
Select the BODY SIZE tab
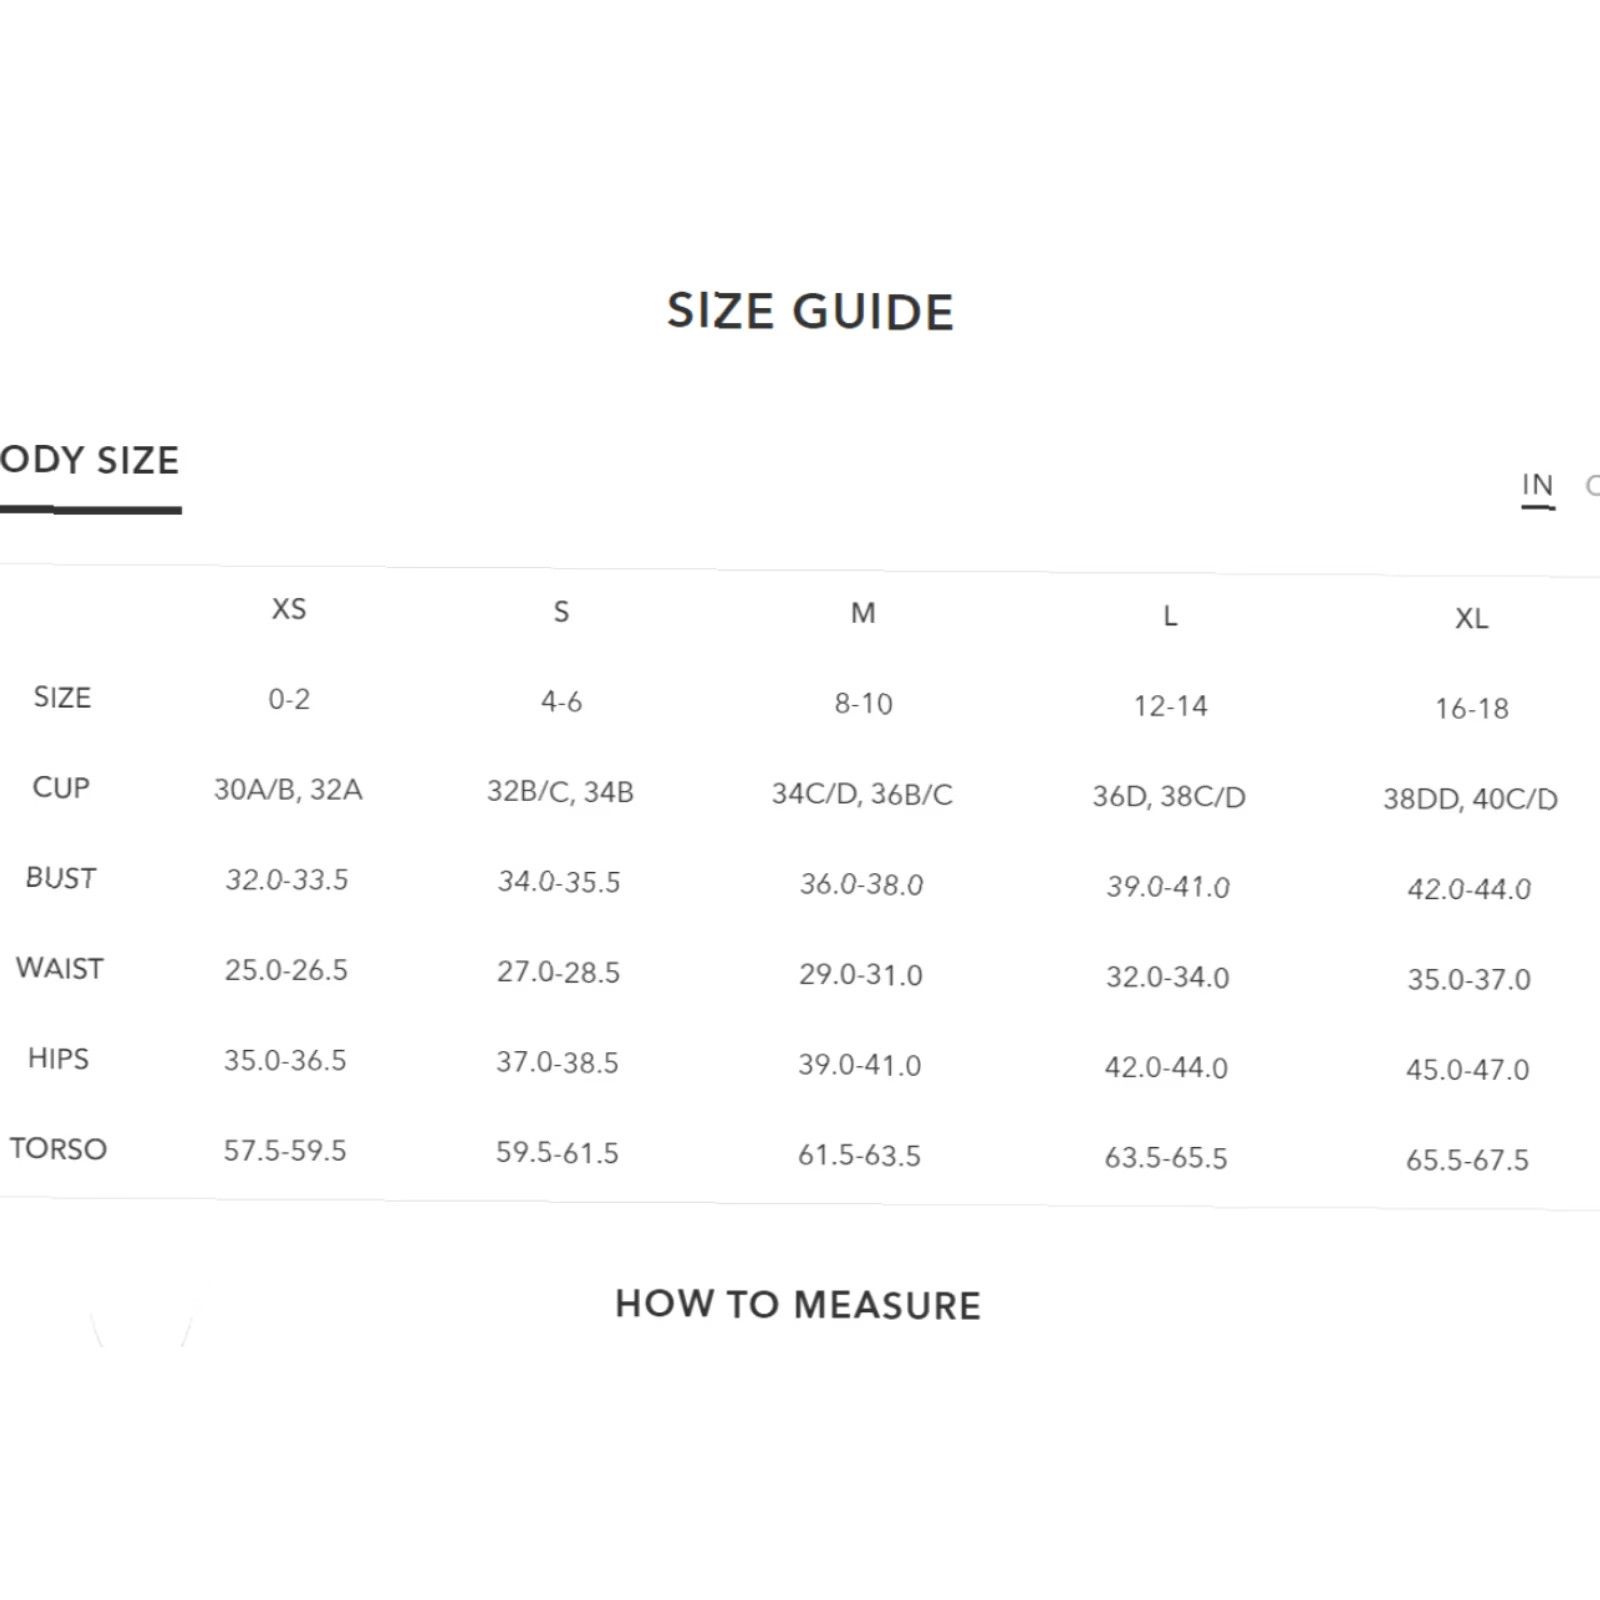point(89,461)
